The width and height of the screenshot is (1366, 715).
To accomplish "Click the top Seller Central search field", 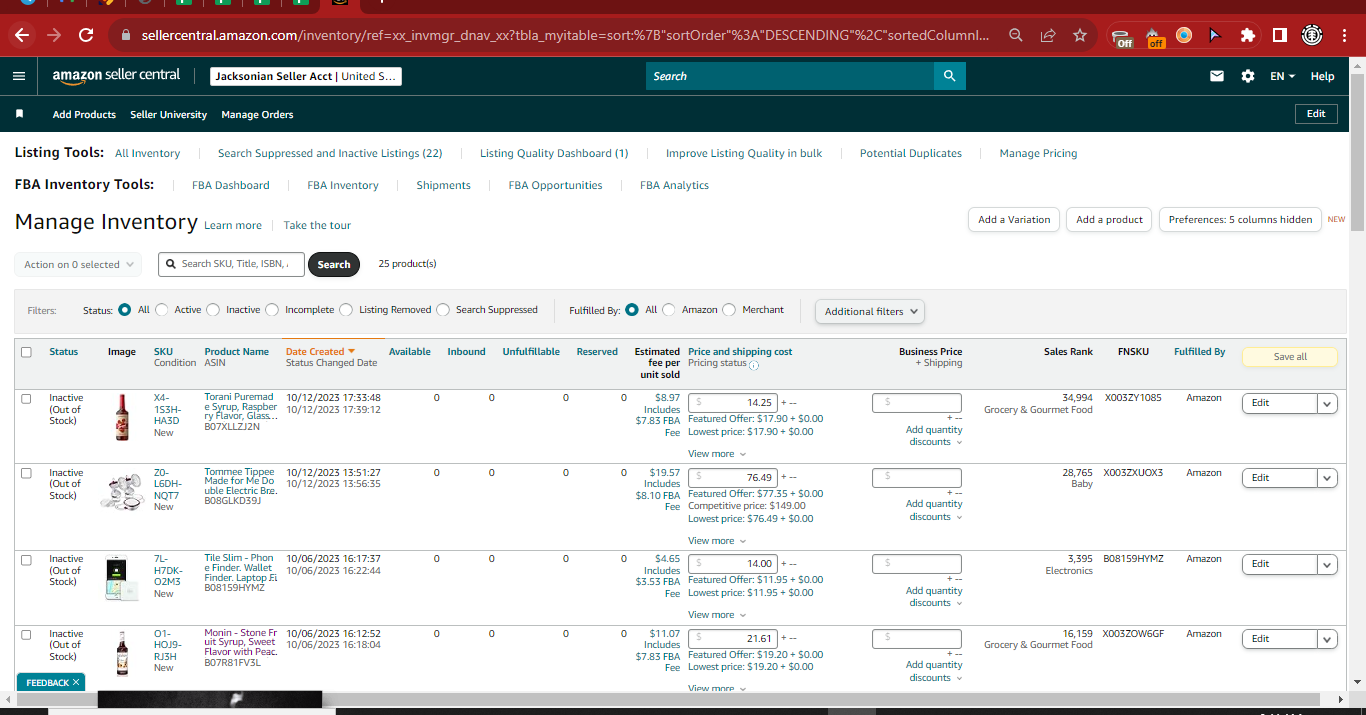I will pos(790,76).
